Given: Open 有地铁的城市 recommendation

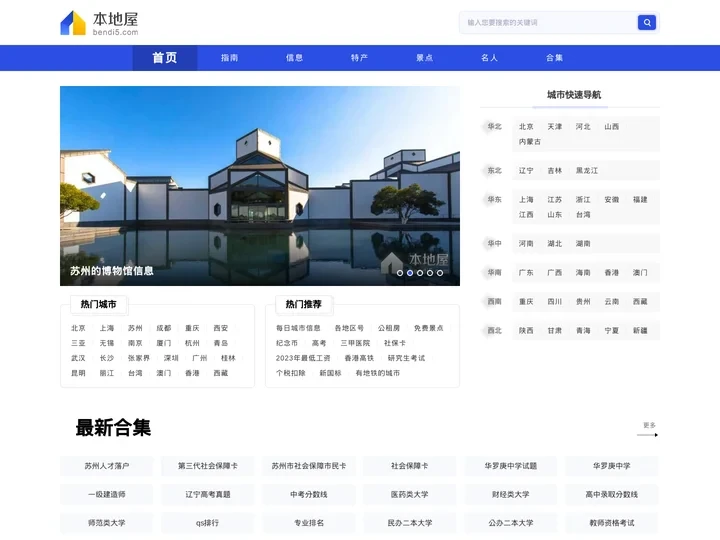Looking at the screenshot, I should (378, 373).
